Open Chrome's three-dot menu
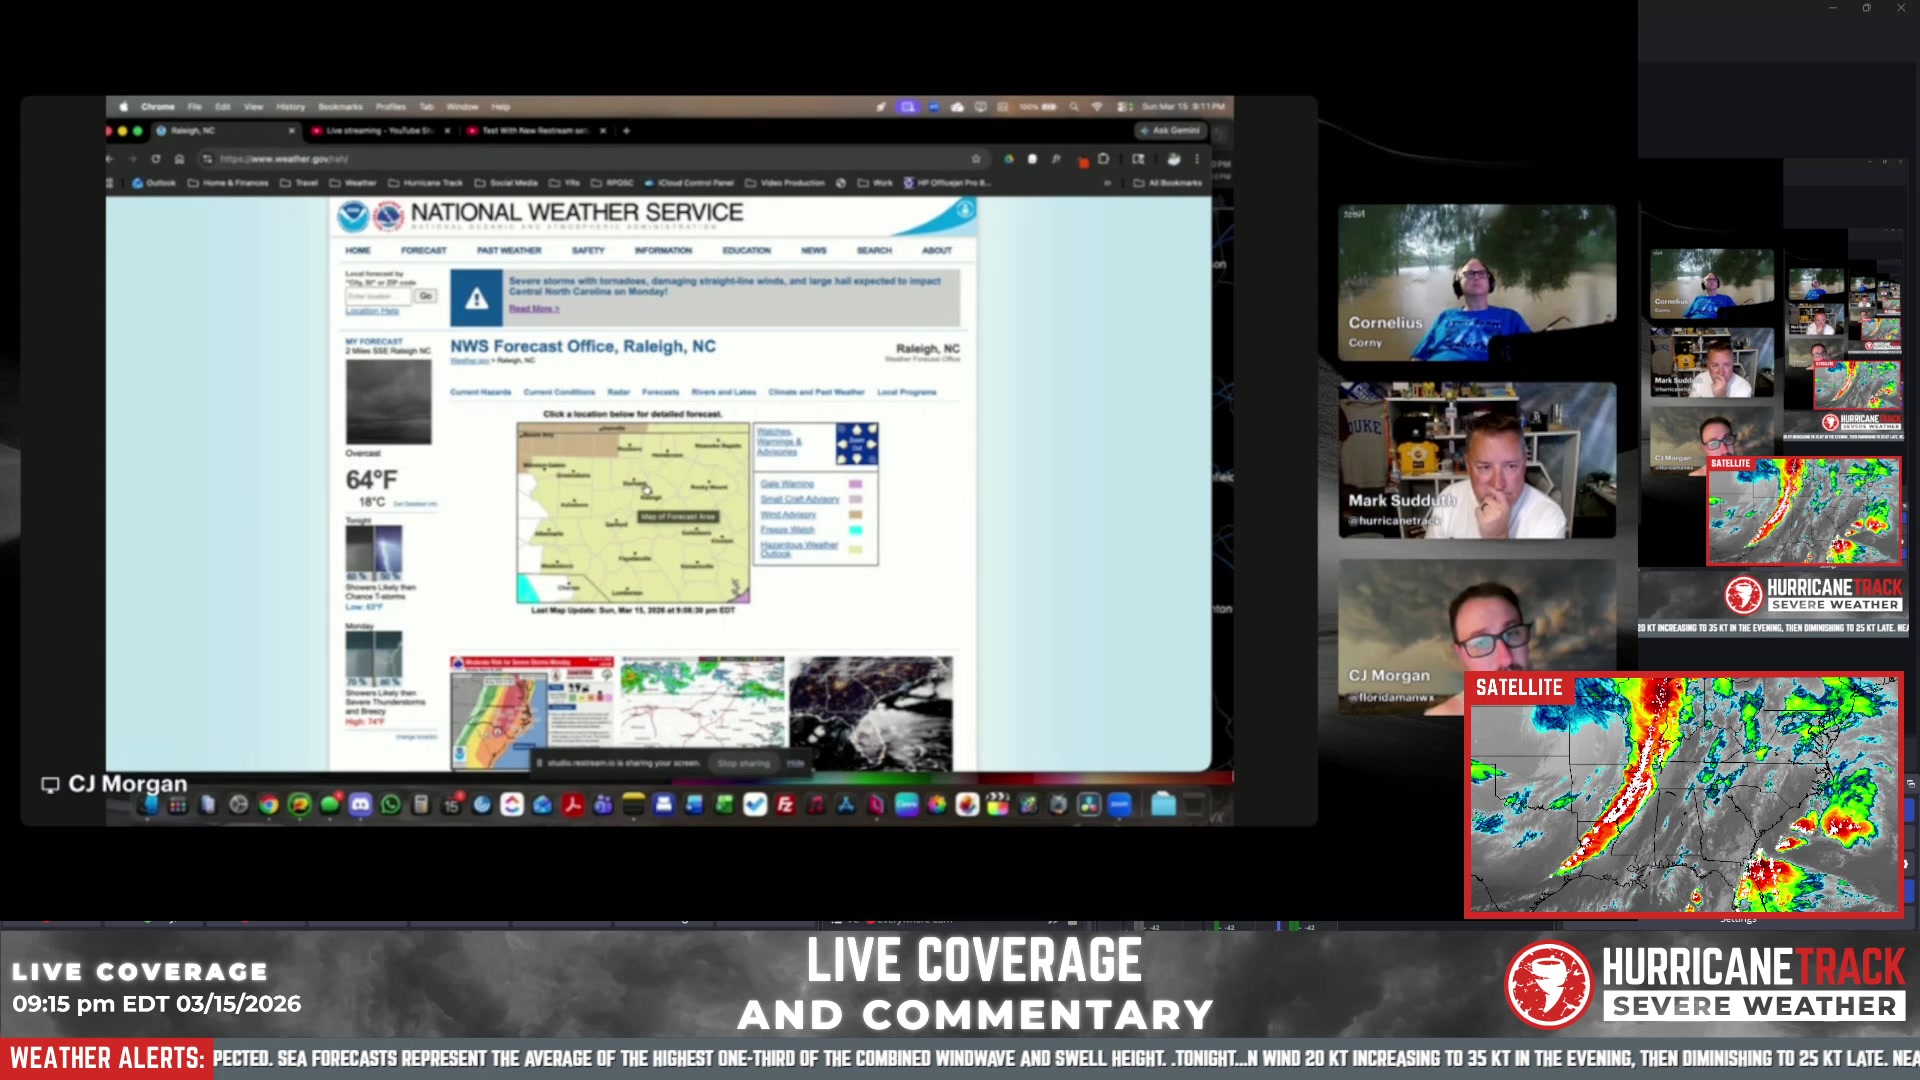Screen dimensions: 1920x1080 [1196, 159]
